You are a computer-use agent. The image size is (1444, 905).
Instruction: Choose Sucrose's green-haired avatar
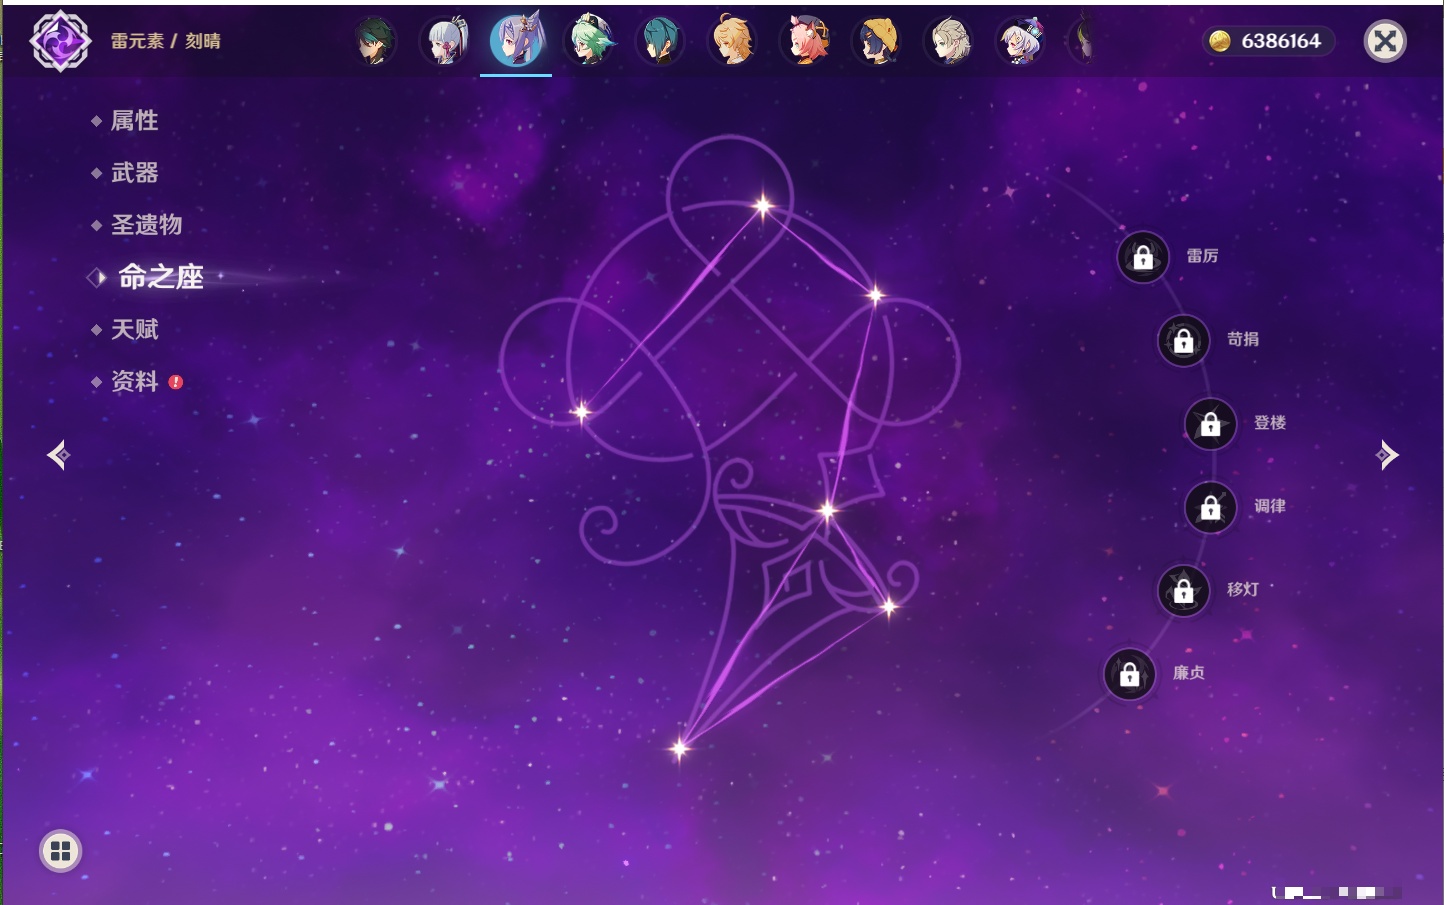(x=589, y=42)
